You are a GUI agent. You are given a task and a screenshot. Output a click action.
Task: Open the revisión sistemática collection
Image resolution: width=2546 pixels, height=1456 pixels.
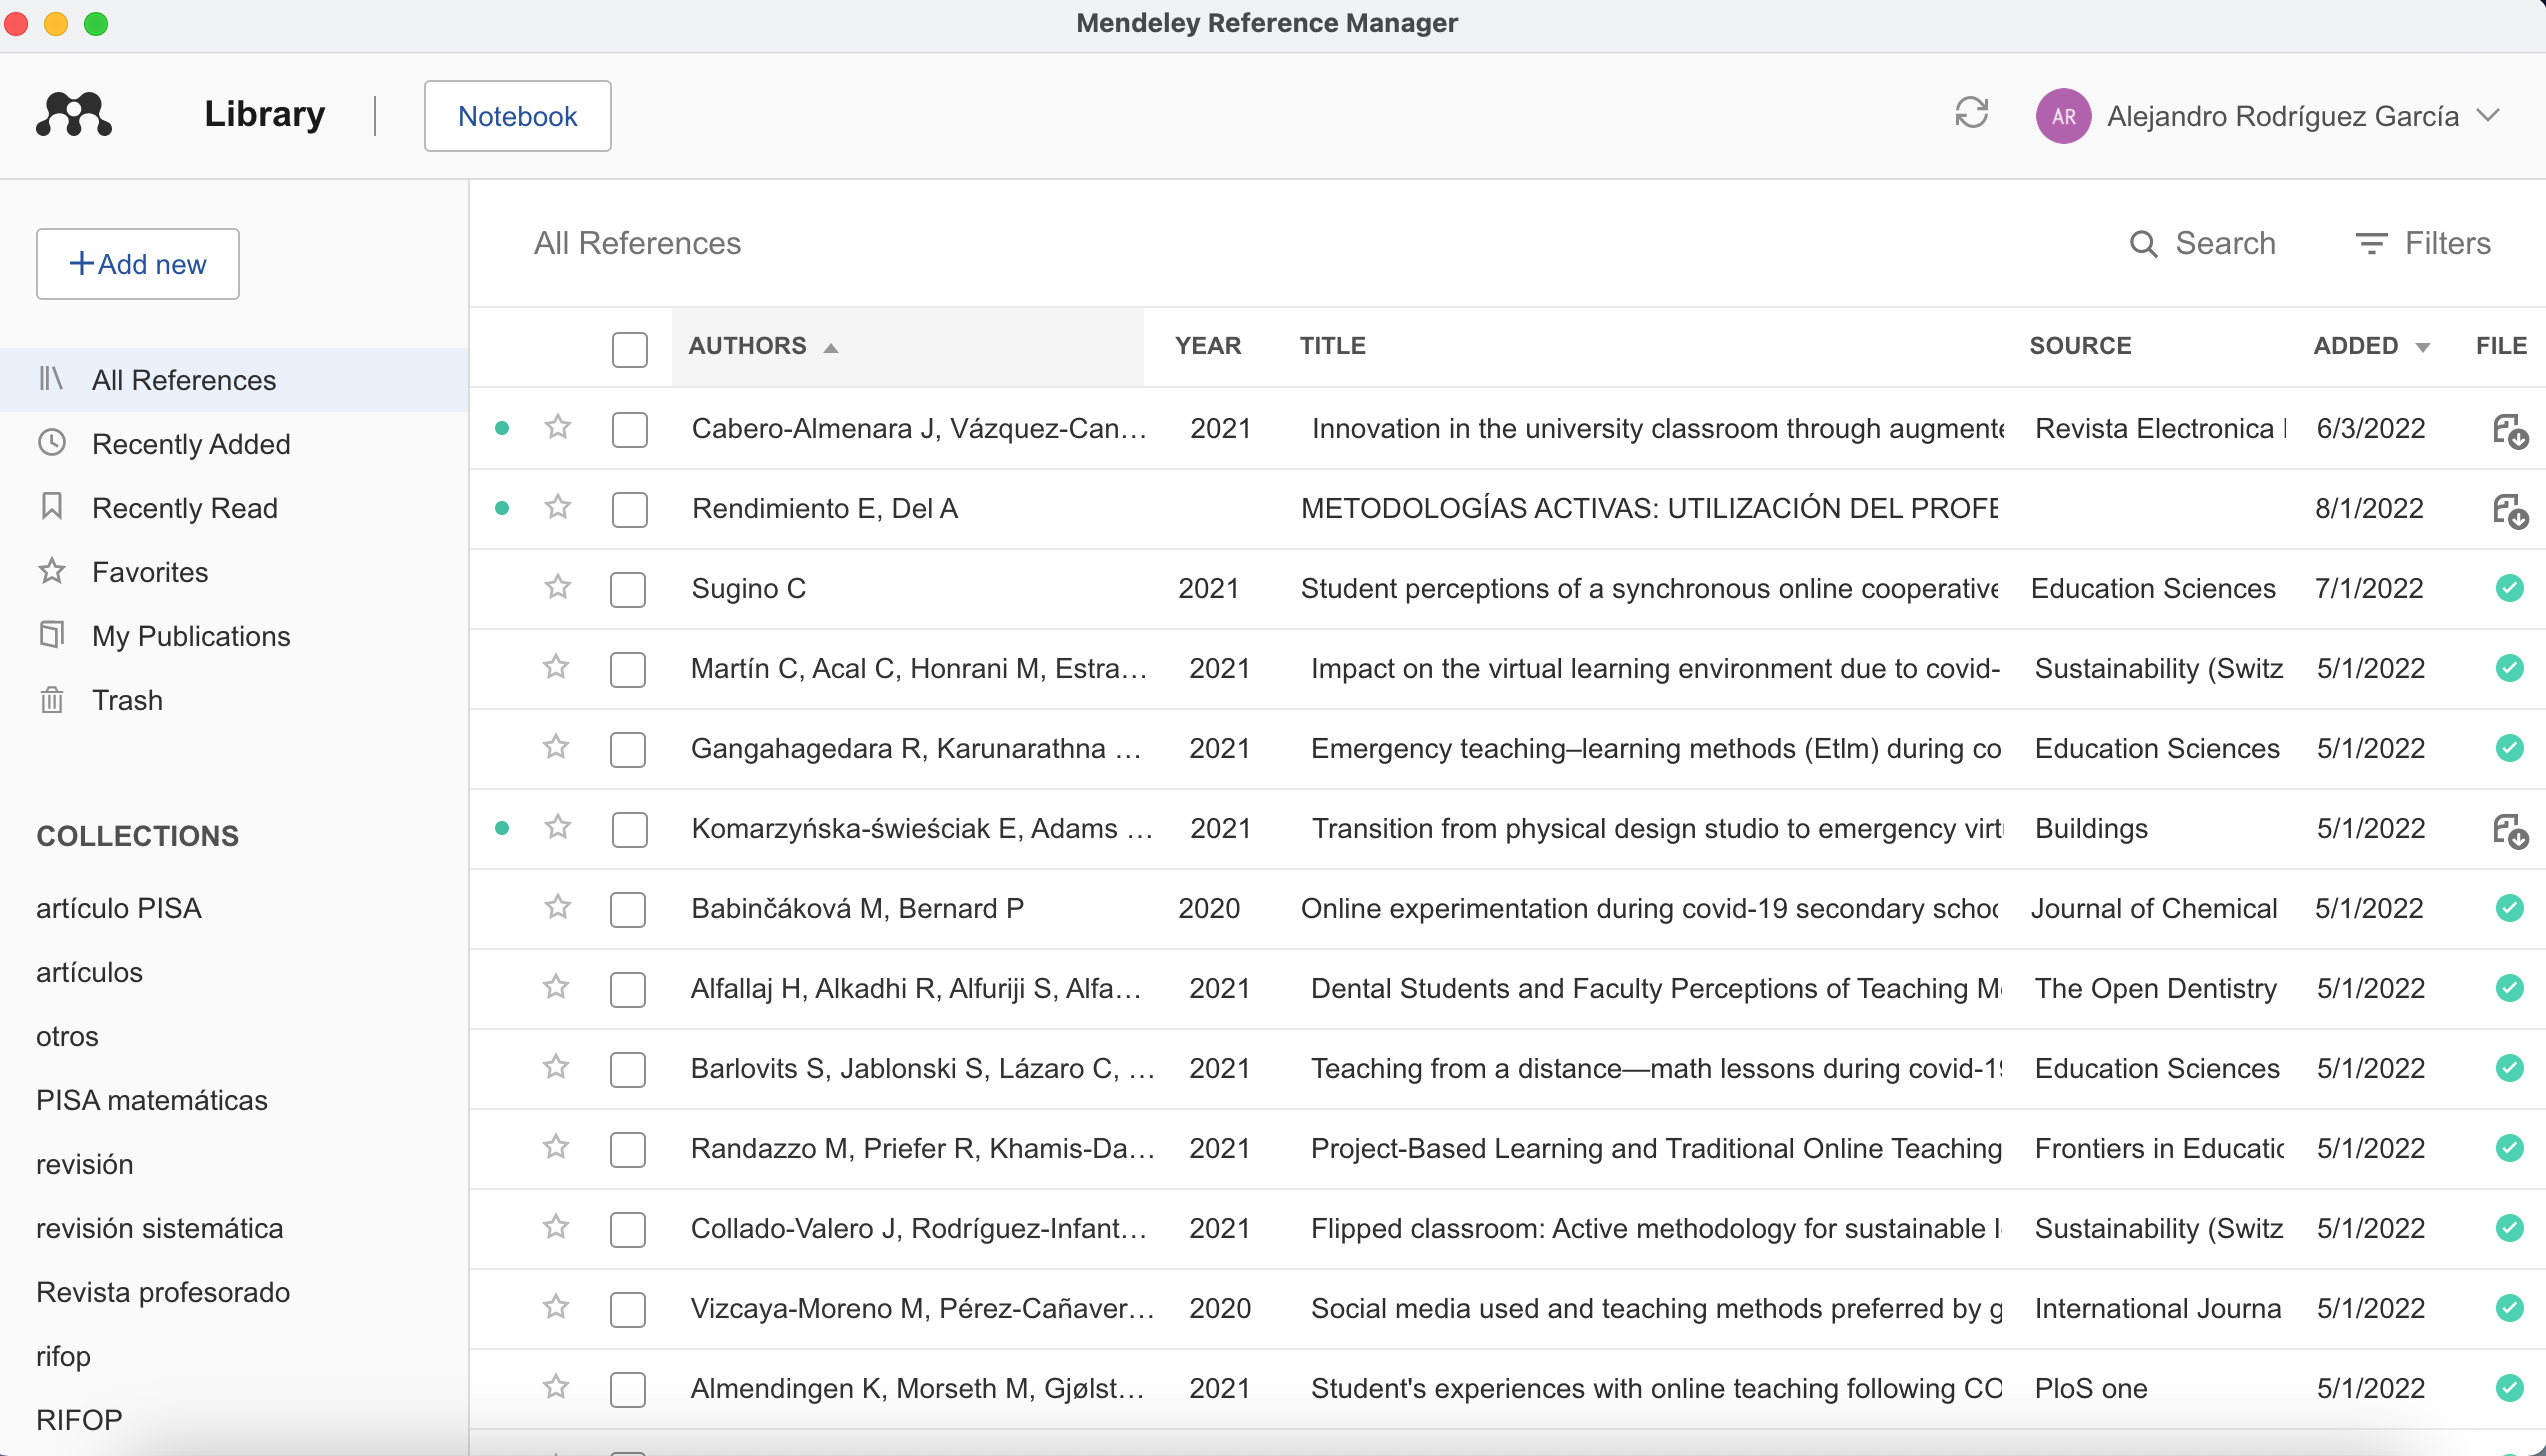coord(160,1228)
